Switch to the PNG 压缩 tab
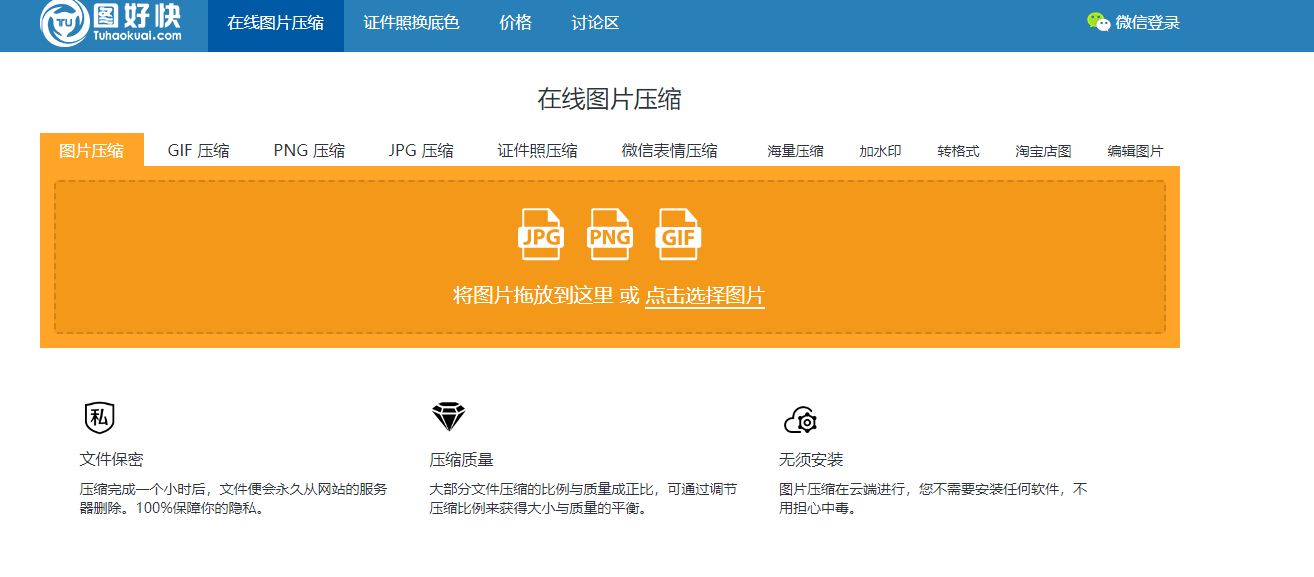This screenshot has height=577, width=1314. (x=310, y=149)
